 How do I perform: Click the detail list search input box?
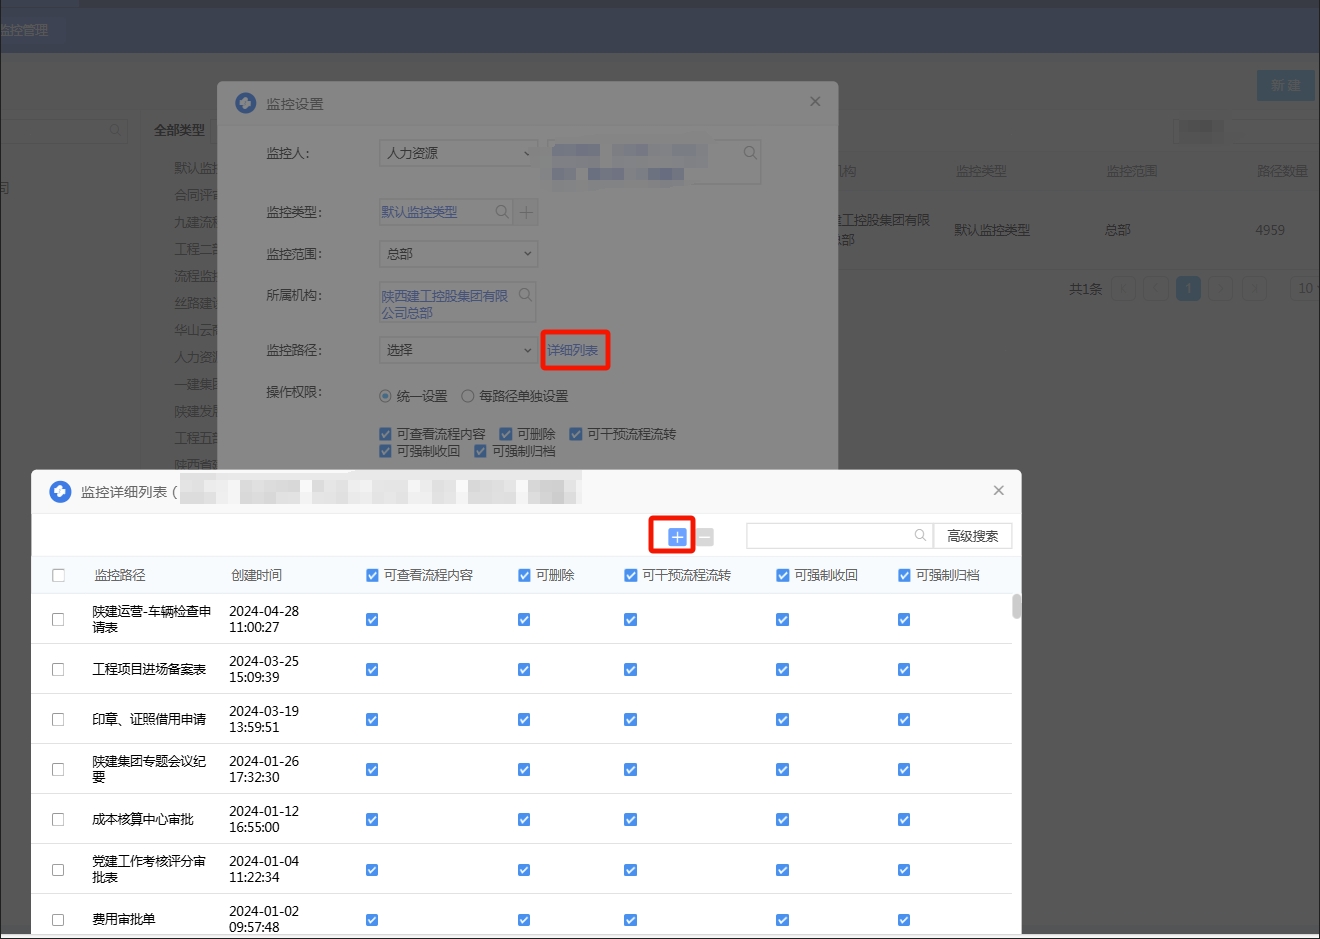[x=830, y=536]
